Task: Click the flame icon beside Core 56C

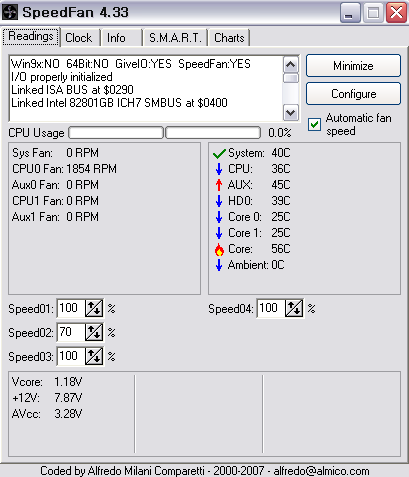Action: click(219, 249)
